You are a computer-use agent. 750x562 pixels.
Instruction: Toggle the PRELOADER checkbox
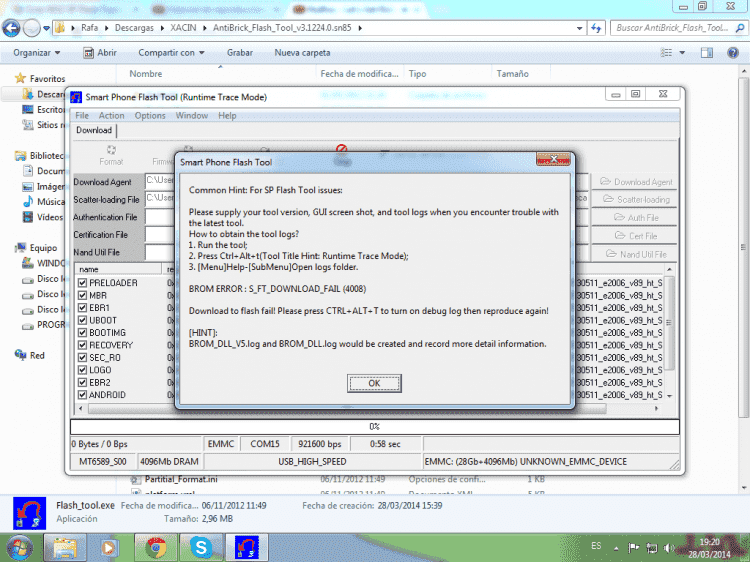[x=82, y=283]
